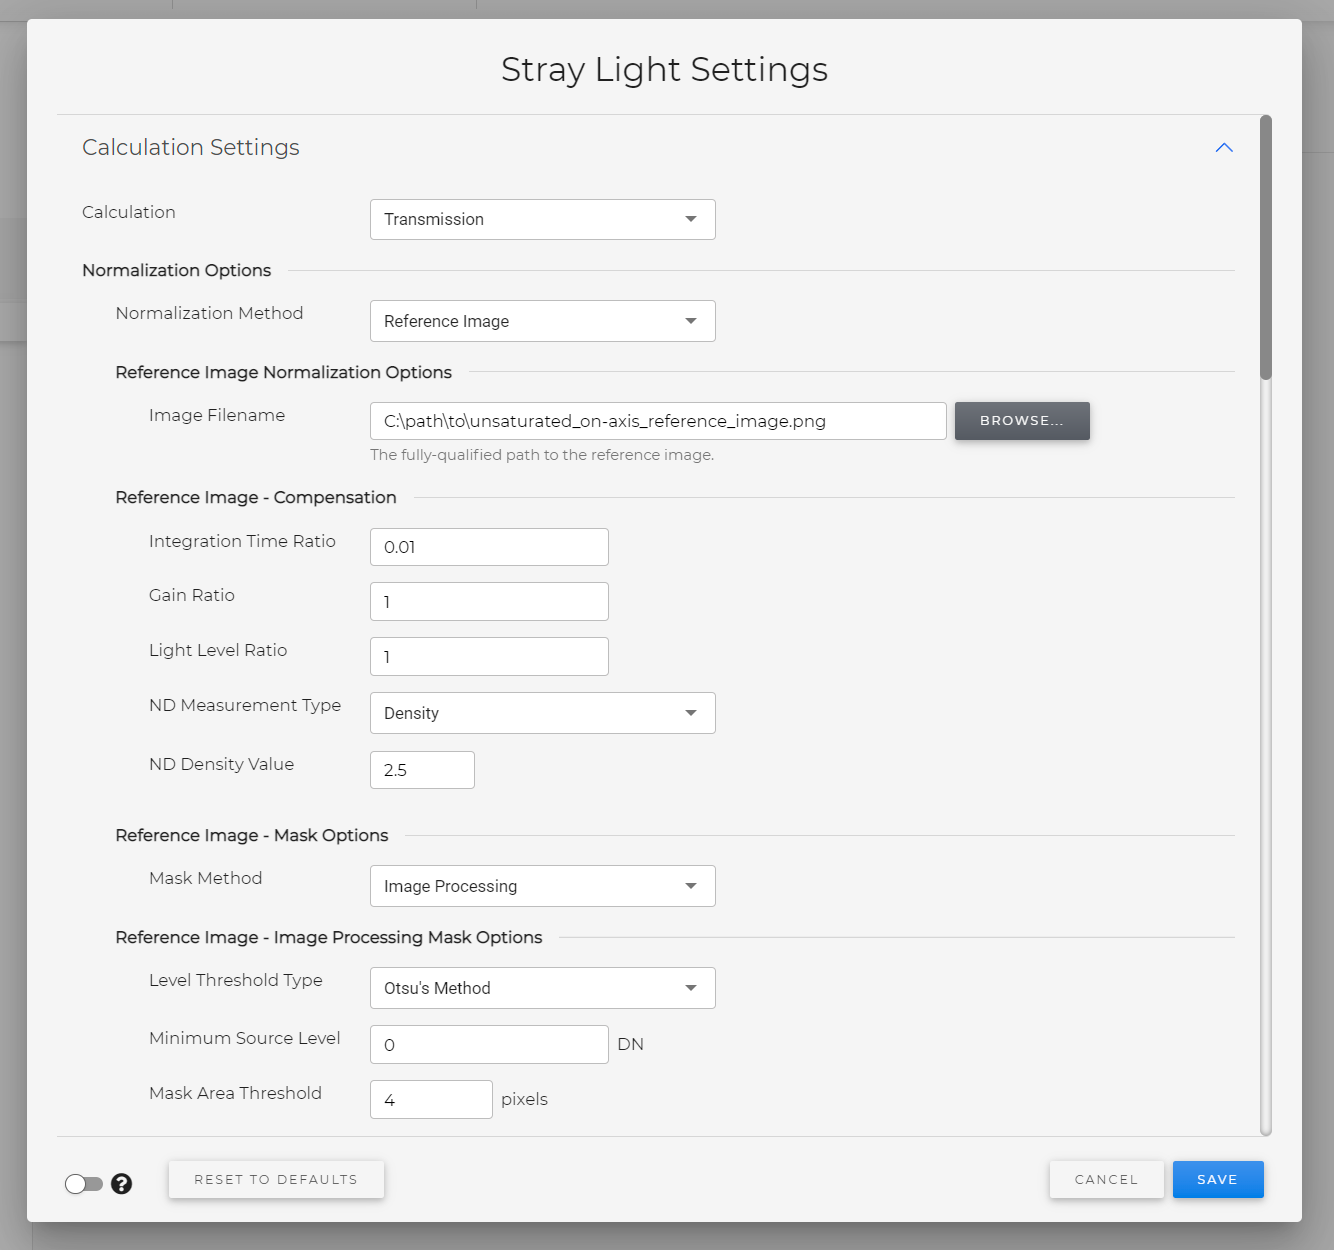
Task: Click the Browse button for reference image
Action: pos(1022,421)
